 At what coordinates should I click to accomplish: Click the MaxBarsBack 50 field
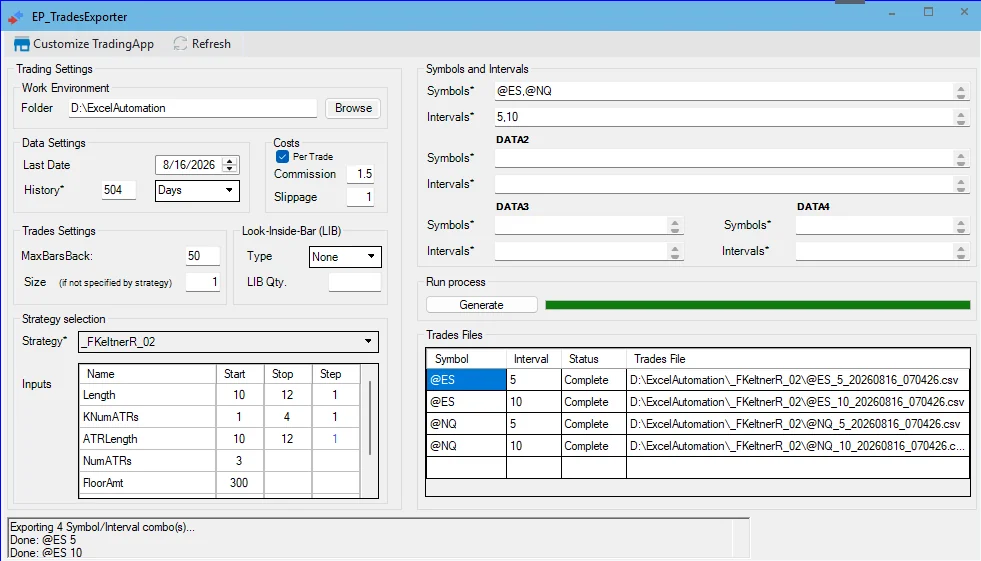[203, 256]
